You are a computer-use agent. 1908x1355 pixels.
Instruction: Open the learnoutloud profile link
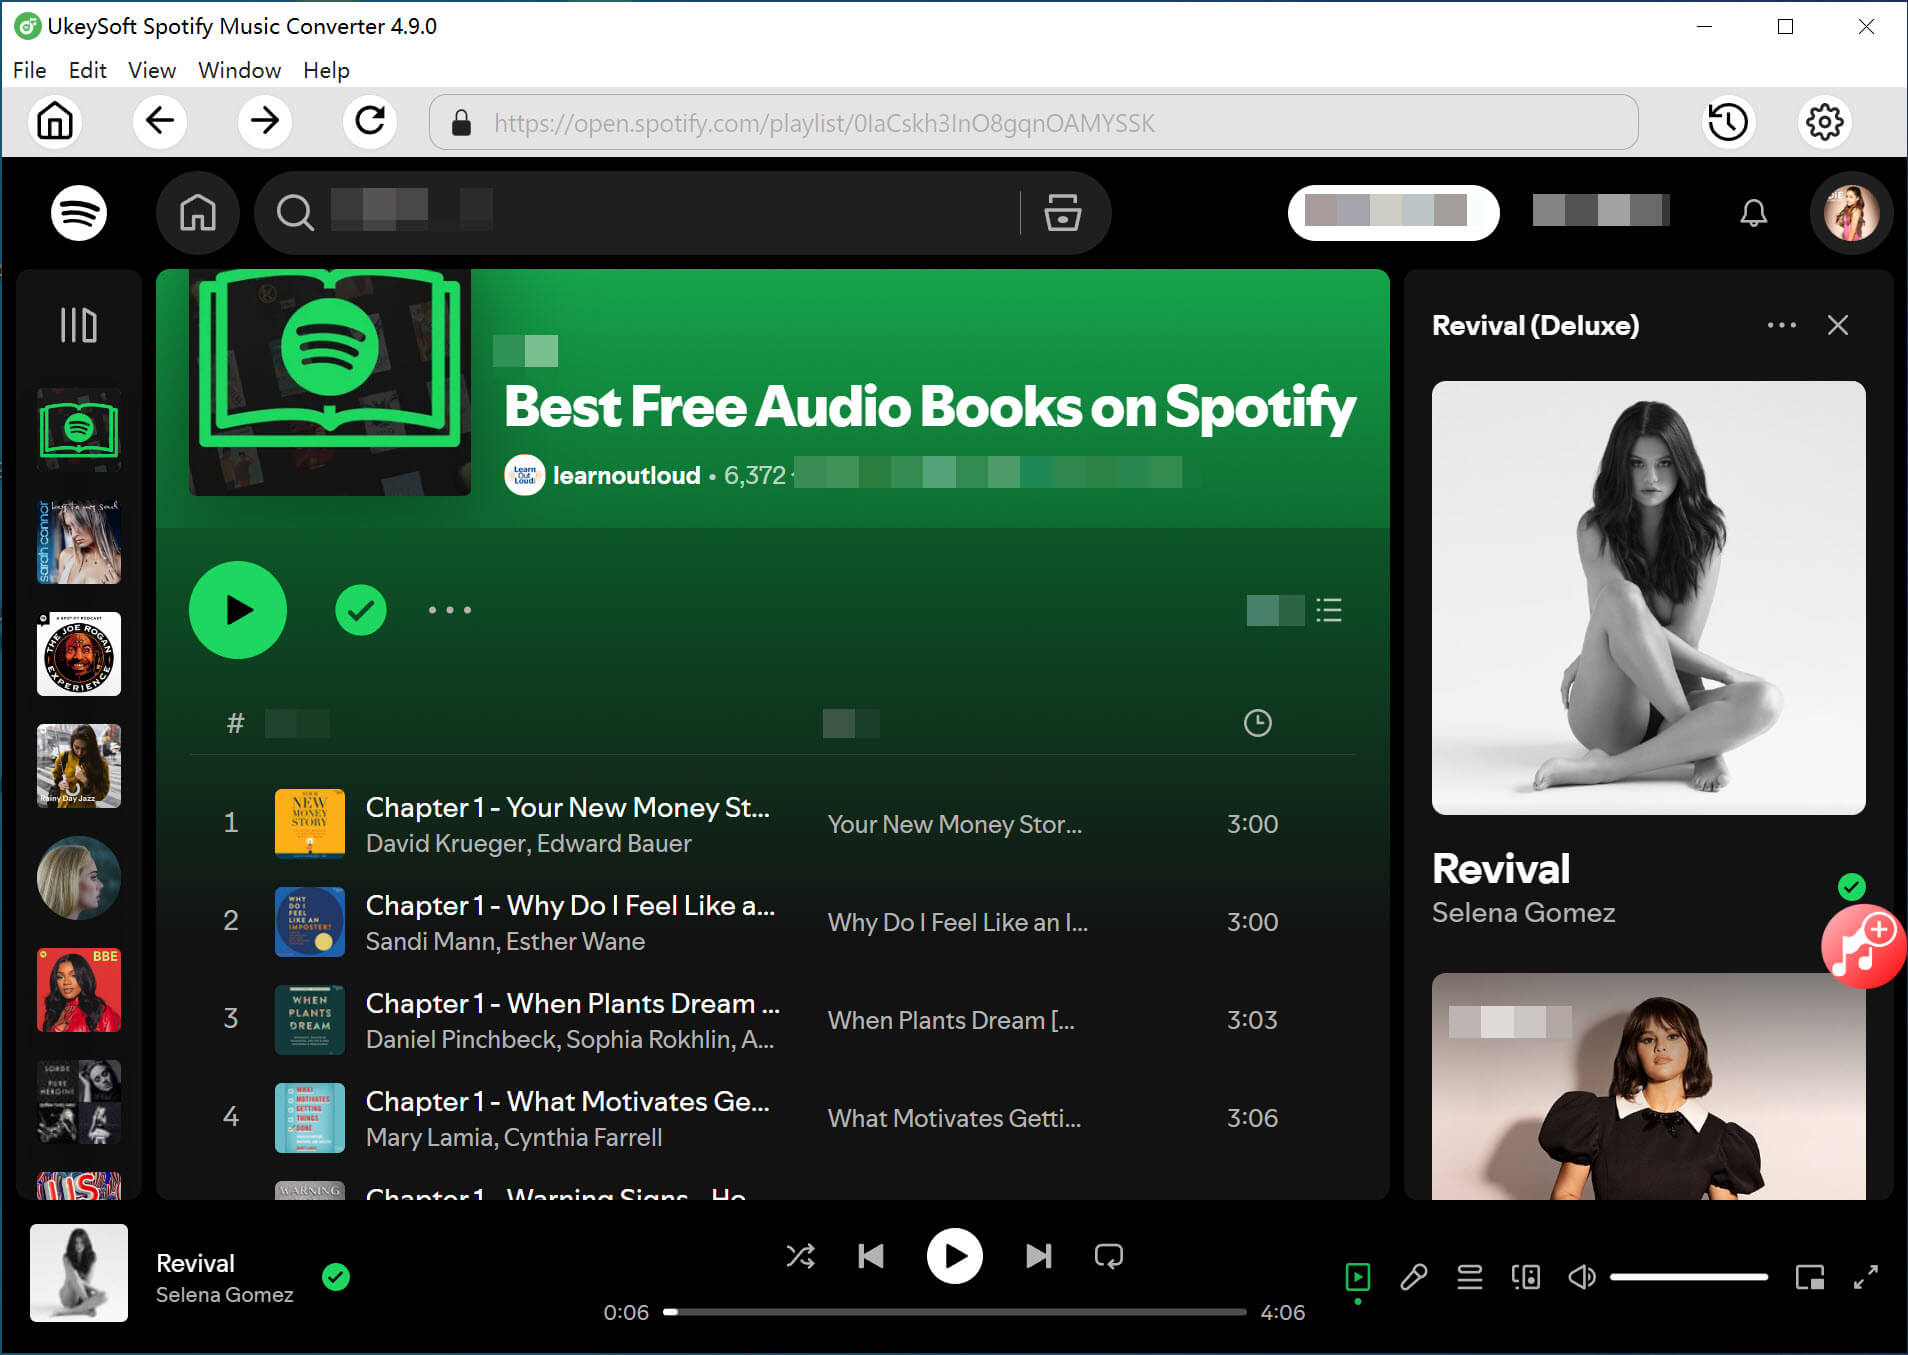[x=626, y=475]
